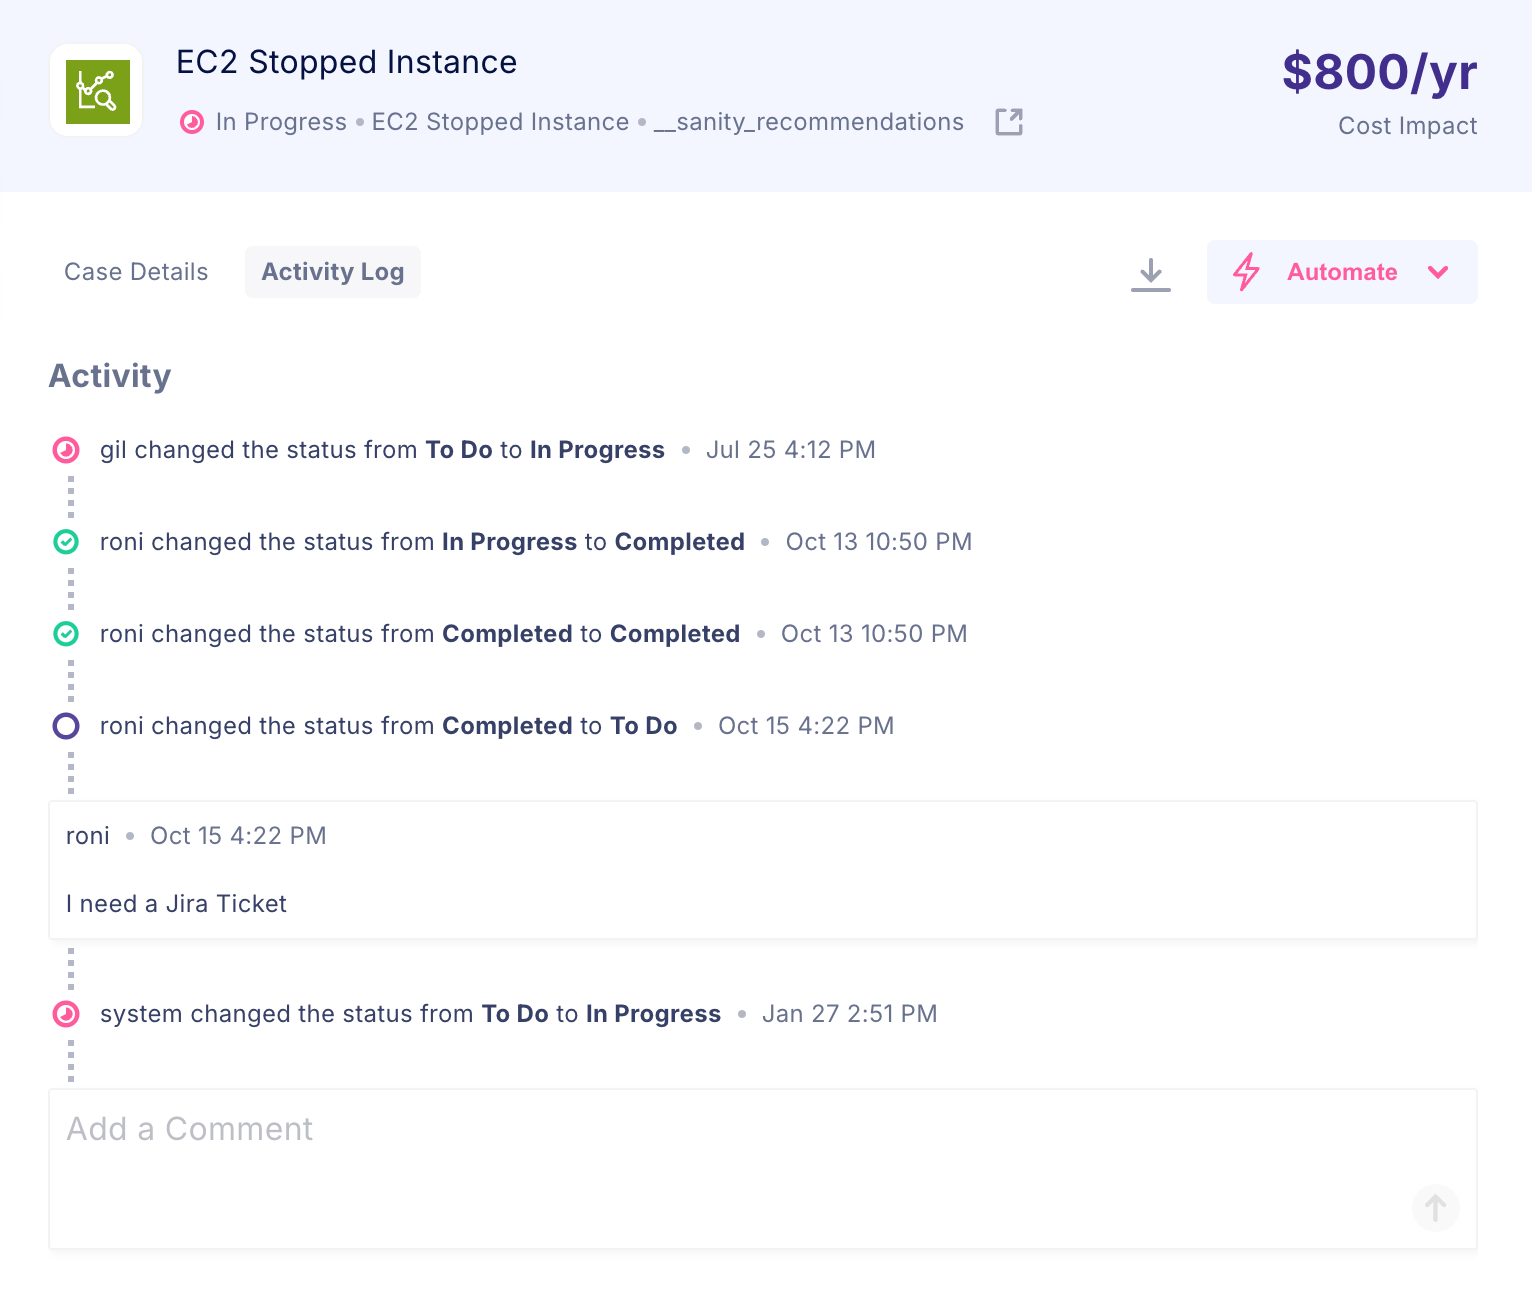Open case in new window via external link icon
This screenshot has width=1532, height=1300.
[1009, 122]
